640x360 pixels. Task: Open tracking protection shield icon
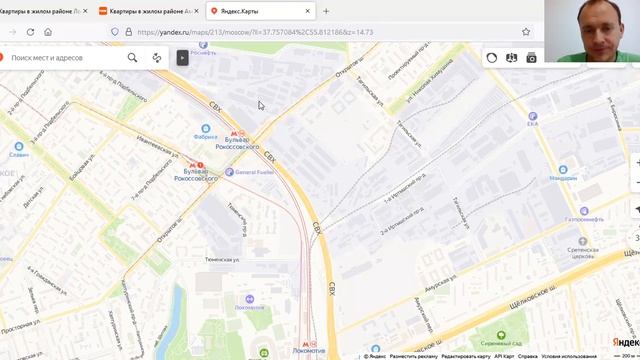coord(115,32)
